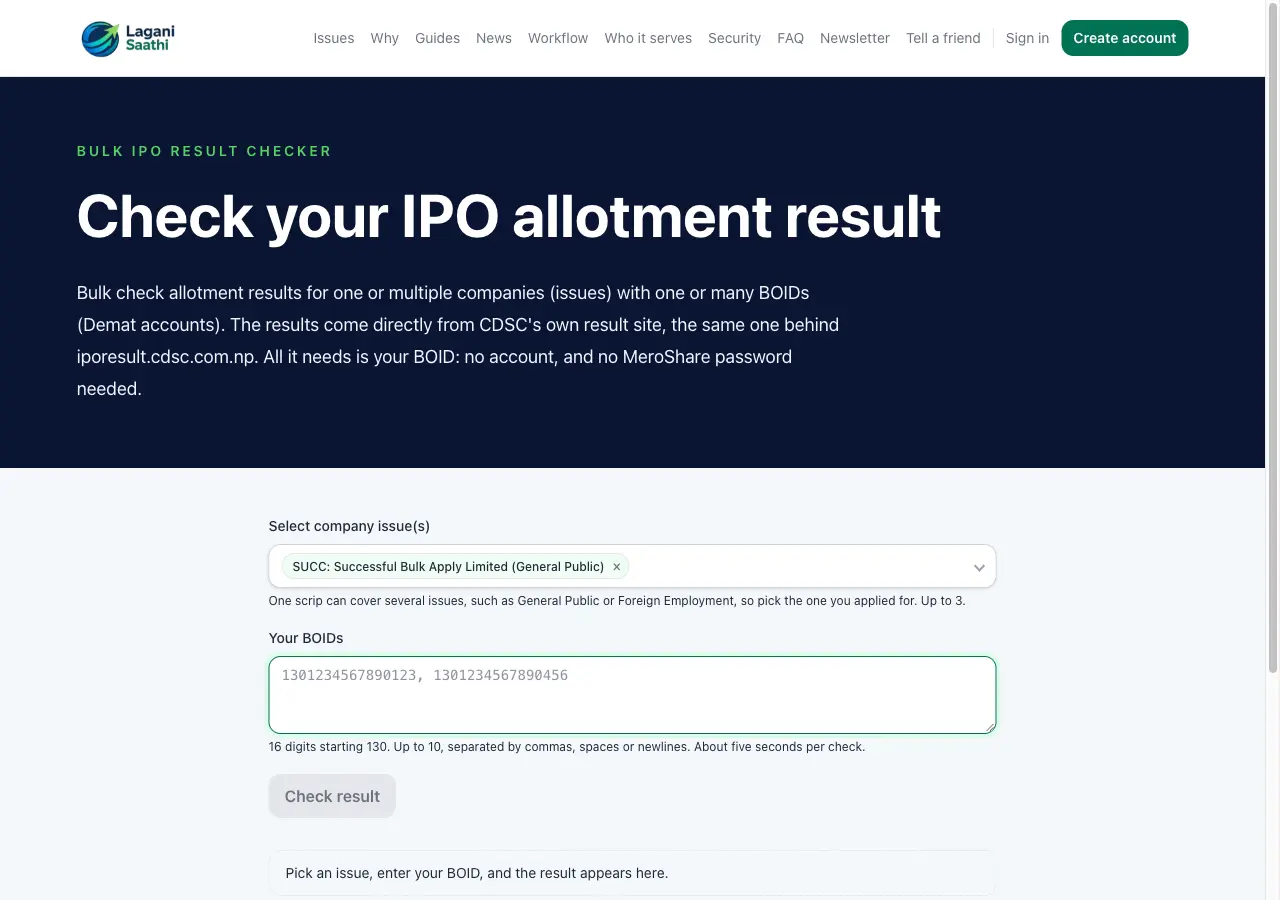
Task: Click the One scrip can cover several issues hint
Action: coord(617,601)
